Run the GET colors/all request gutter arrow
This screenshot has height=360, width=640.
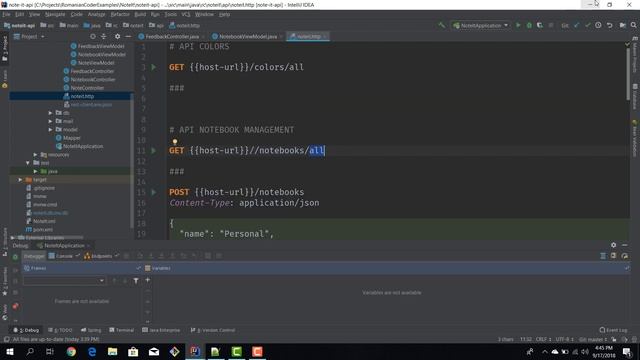click(154, 67)
